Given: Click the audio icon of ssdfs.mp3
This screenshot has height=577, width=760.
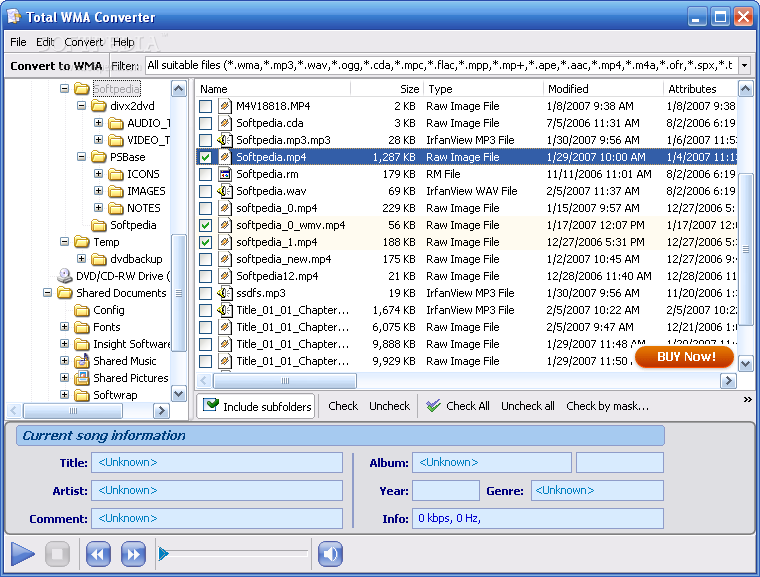Looking at the screenshot, I should pyautogui.click(x=224, y=293).
